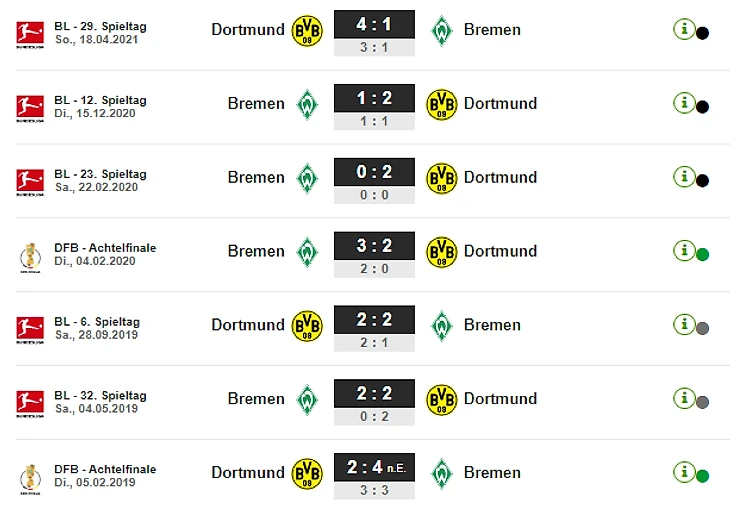Open info icon for 04.05.2019 match

(x=684, y=398)
